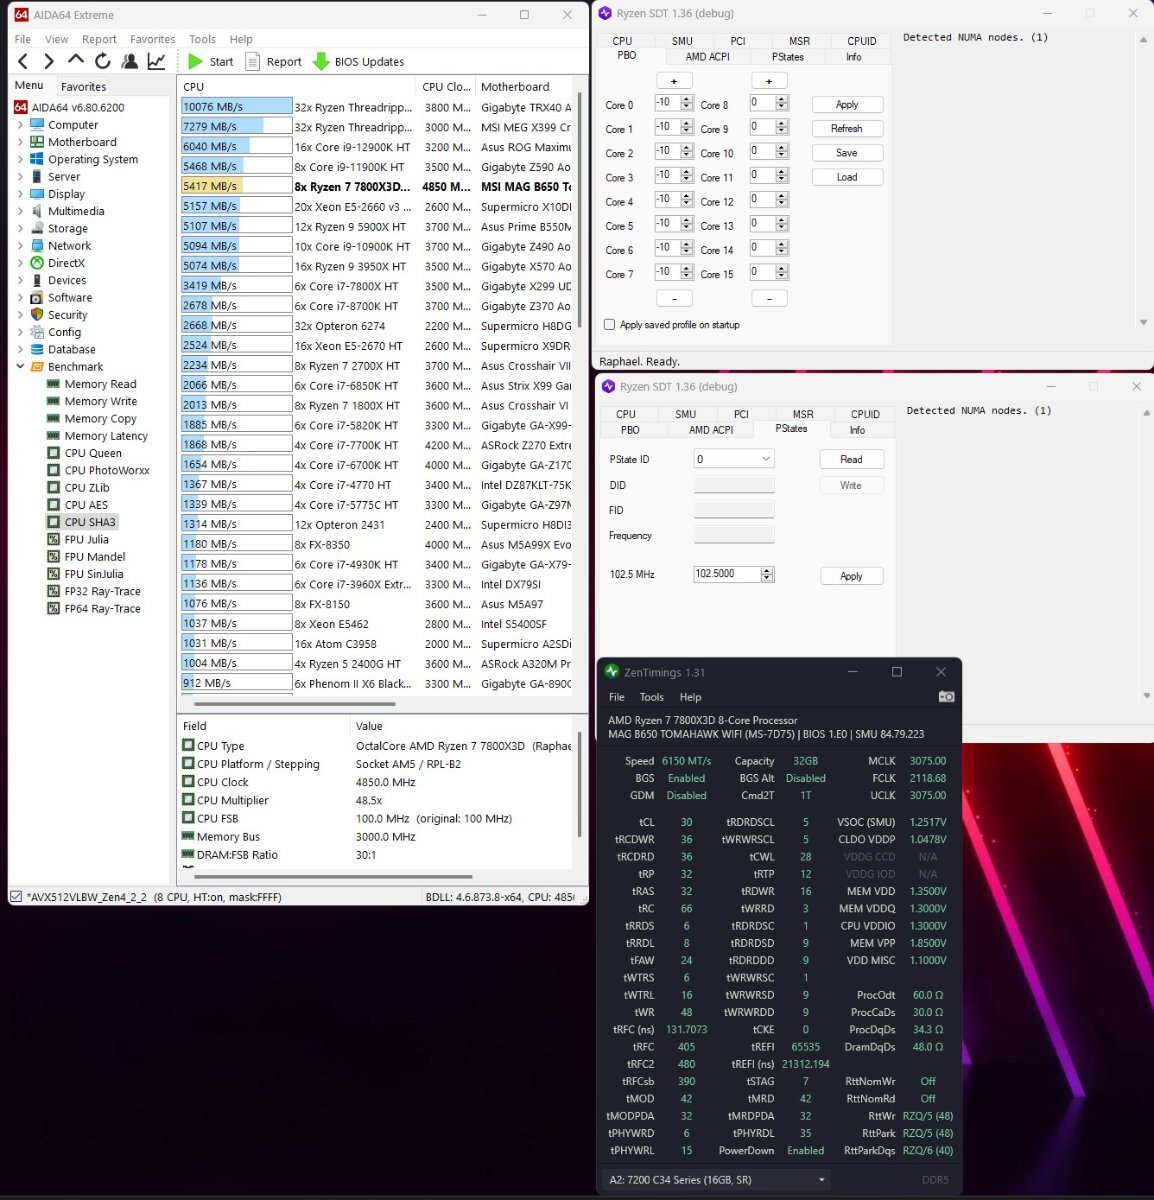Select the 10076 MB/s Threadripper result row
Viewport: 1154px width, 1200px height.
coord(378,107)
